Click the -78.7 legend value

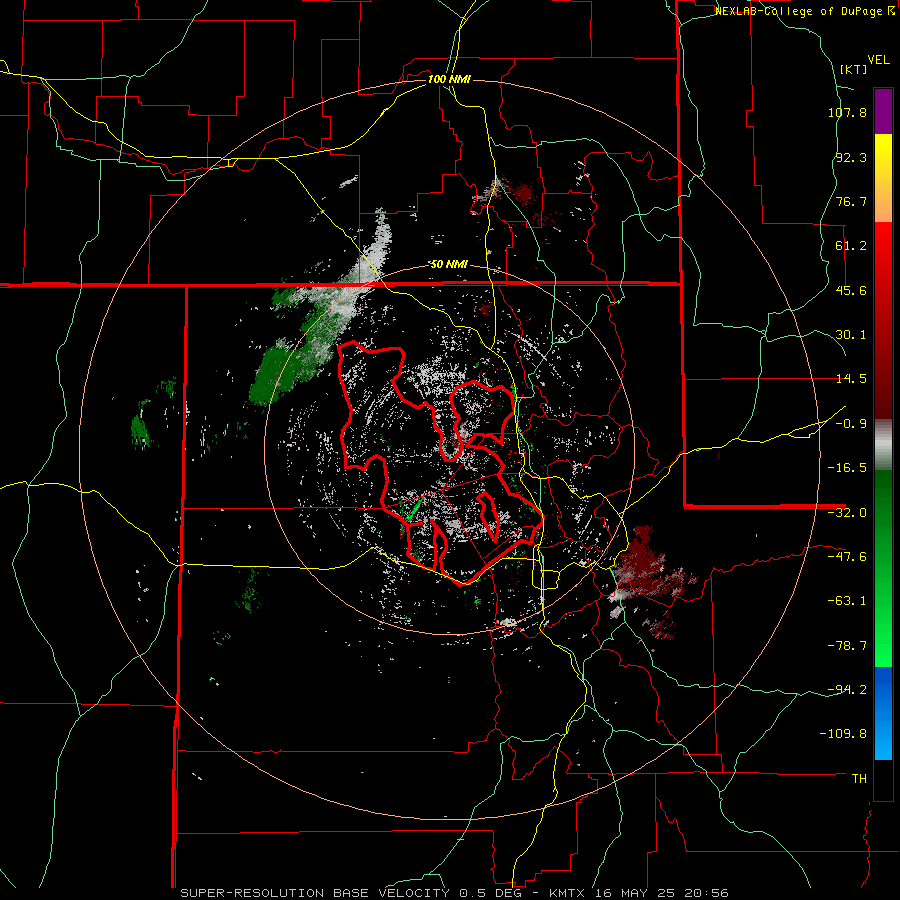point(847,646)
